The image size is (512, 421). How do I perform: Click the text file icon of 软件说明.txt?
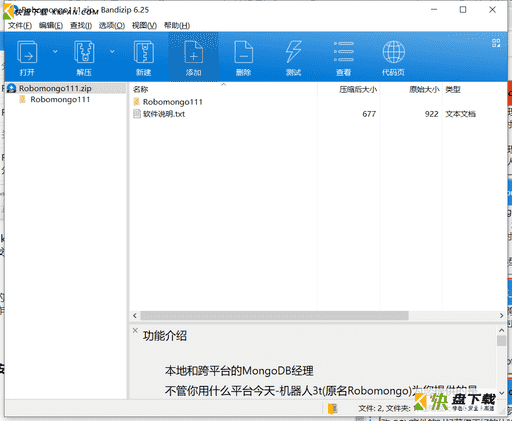click(x=137, y=114)
